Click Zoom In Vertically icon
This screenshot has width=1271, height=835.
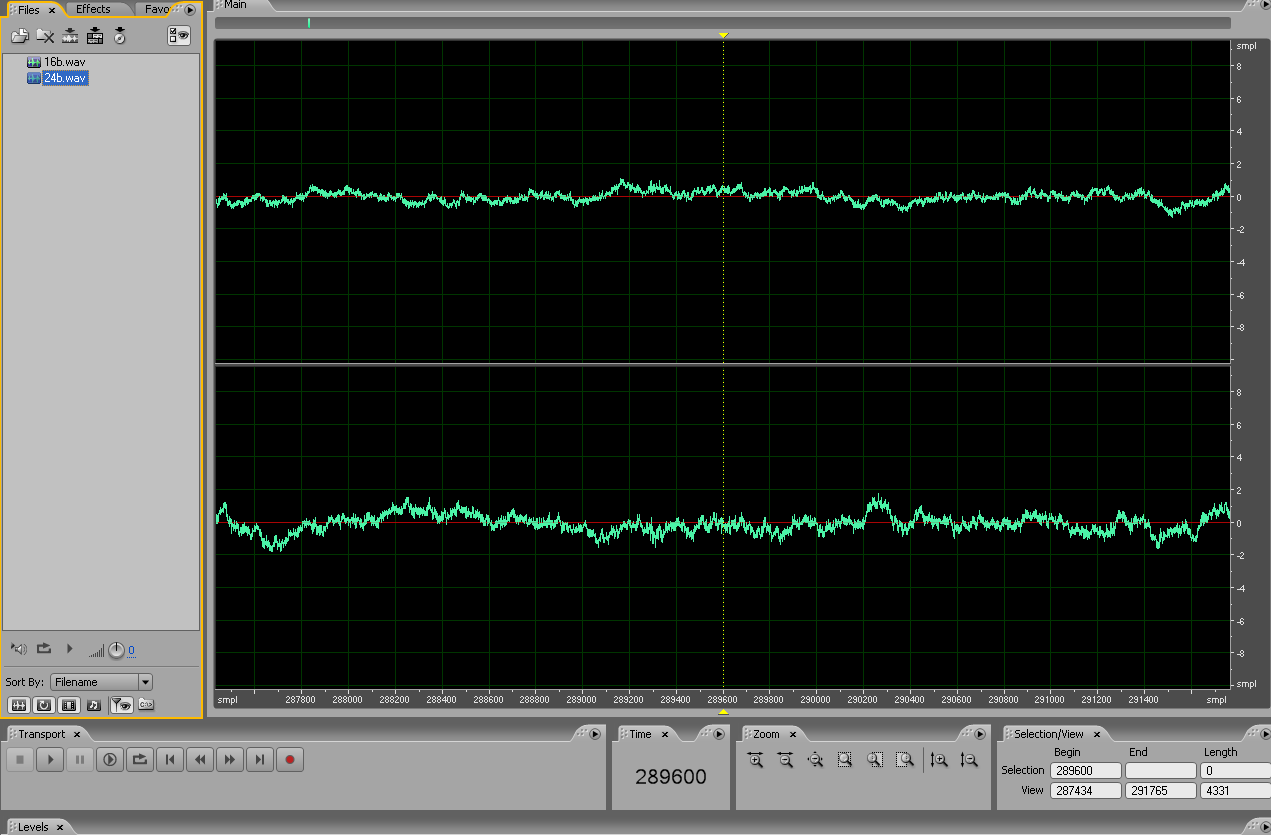(x=938, y=760)
